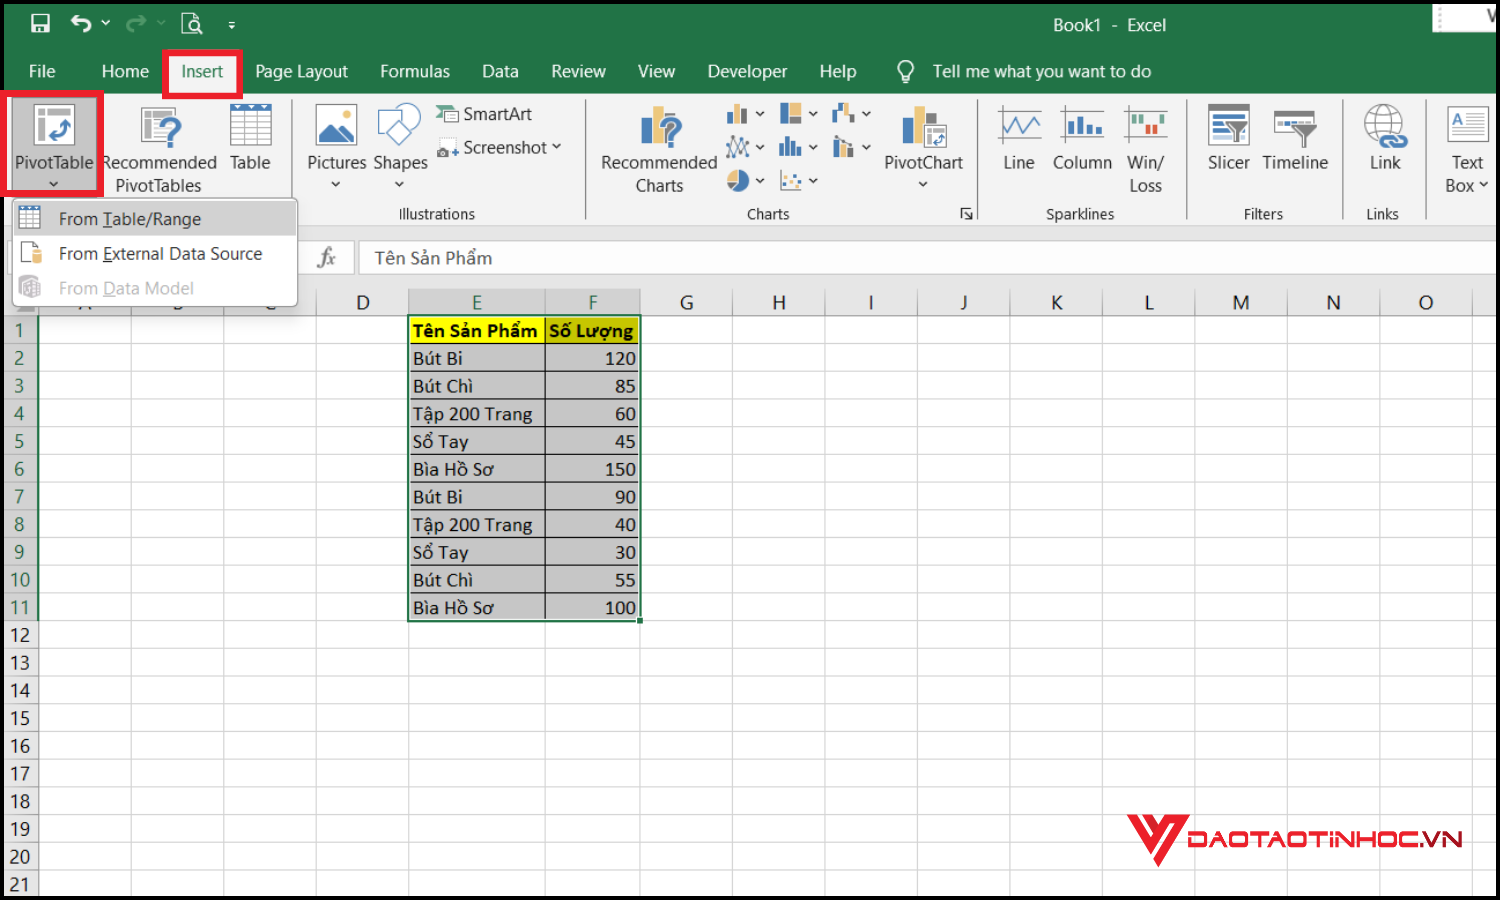1500x900 pixels.
Task: Insert a Column sparkline
Action: click(1082, 140)
